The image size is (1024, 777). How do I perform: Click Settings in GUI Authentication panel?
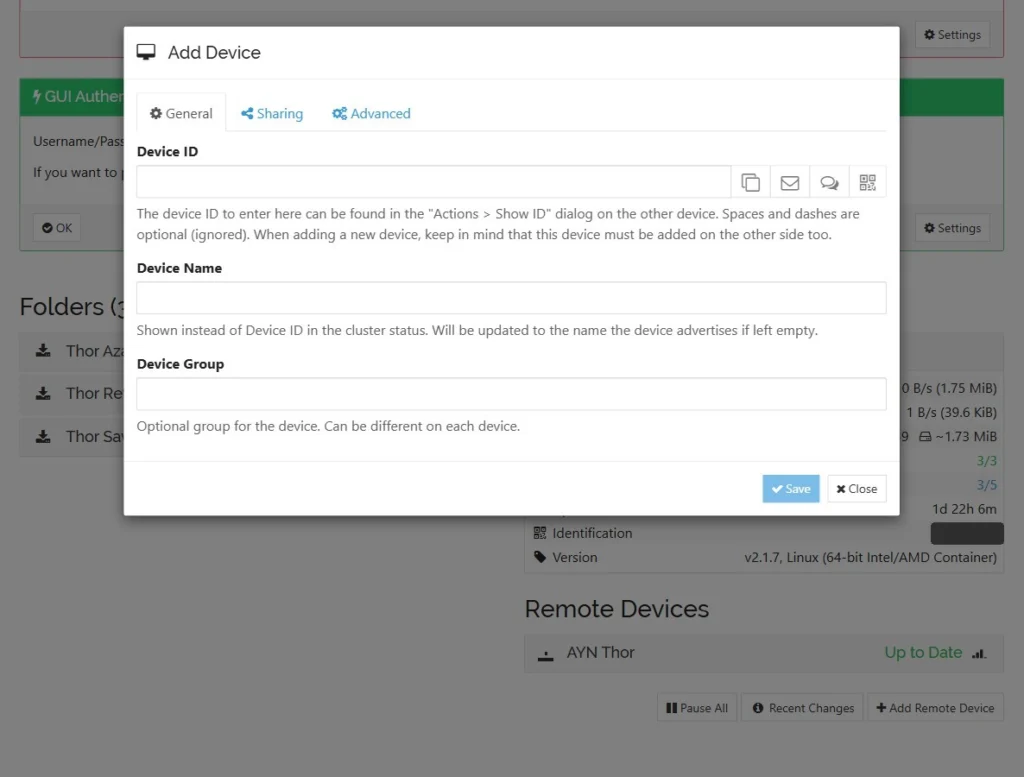tap(952, 228)
